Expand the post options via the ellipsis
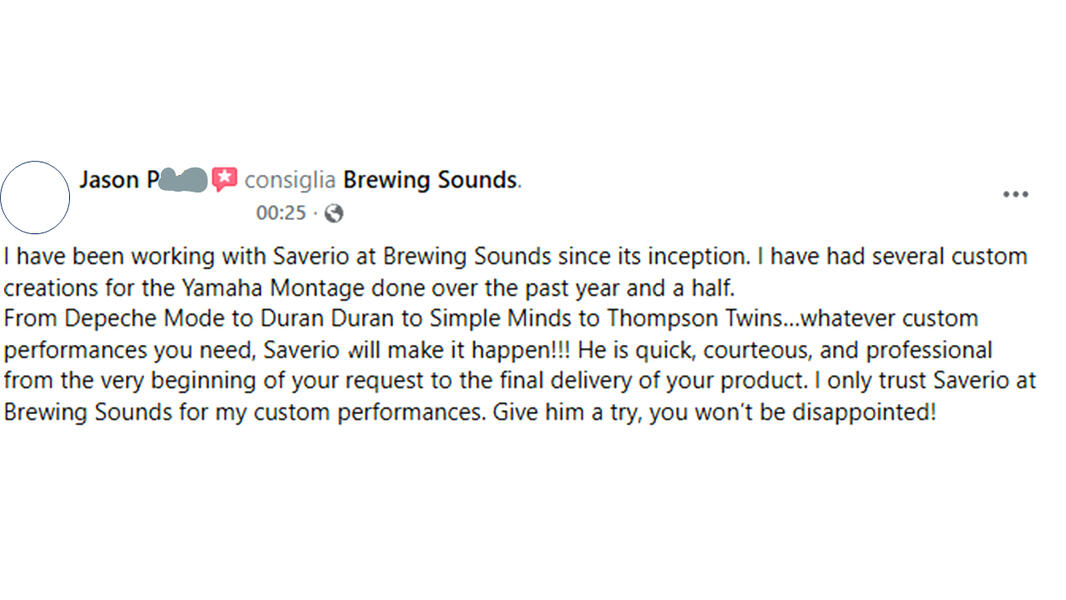This screenshot has width=1066, height=600. [1016, 194]
